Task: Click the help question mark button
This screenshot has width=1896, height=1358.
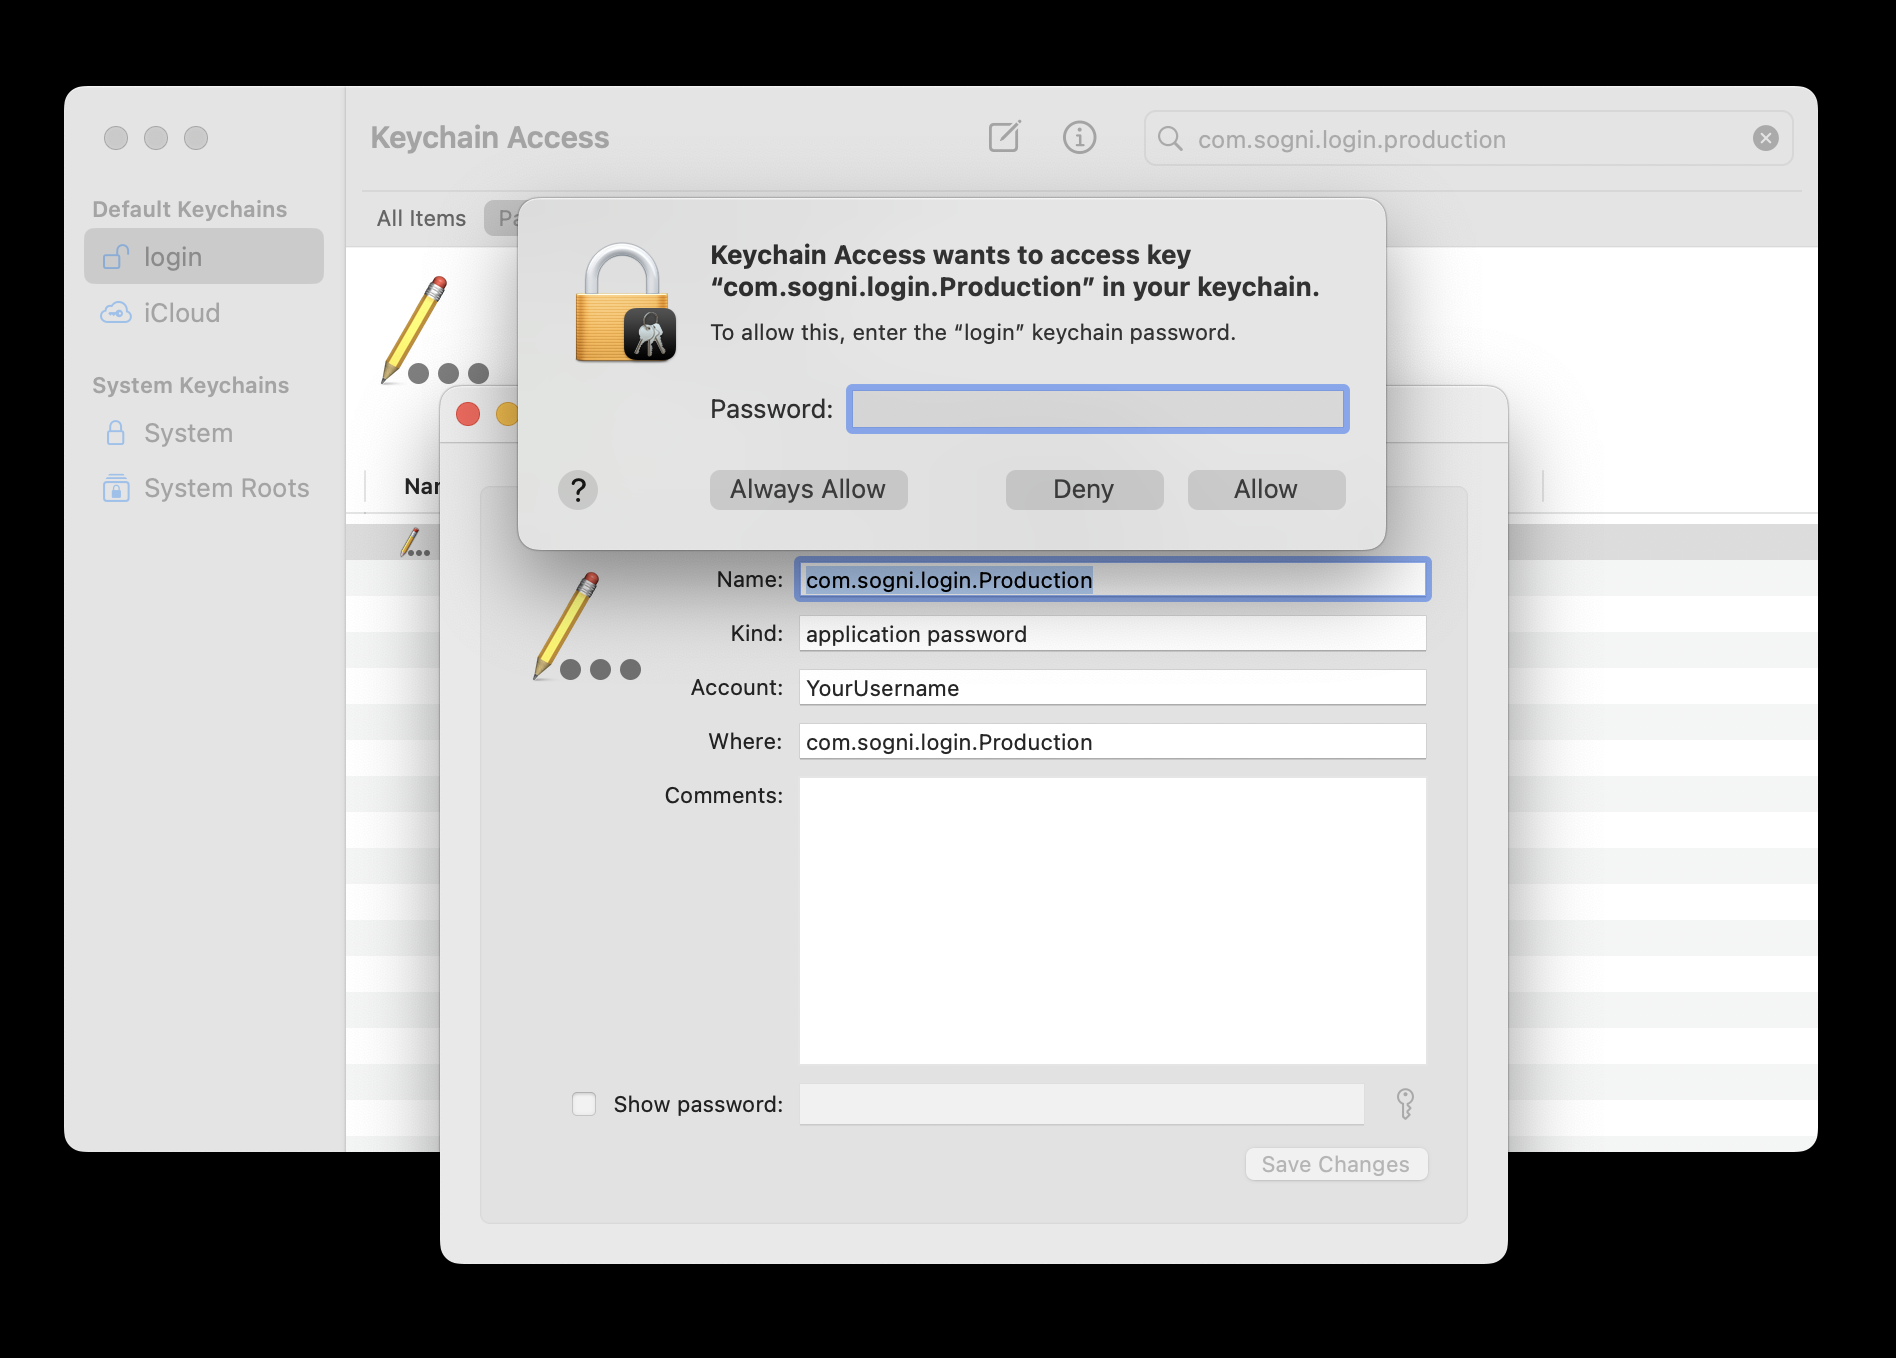Action: (x=577, y=490)
